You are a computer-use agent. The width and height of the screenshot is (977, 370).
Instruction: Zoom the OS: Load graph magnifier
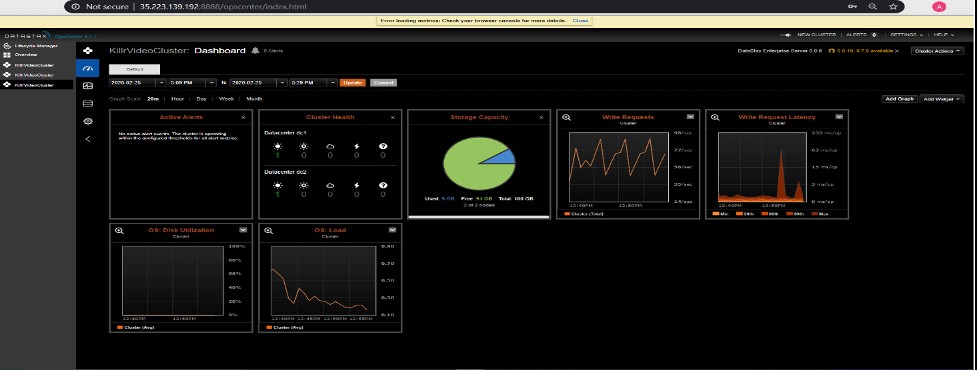(269, 230)
